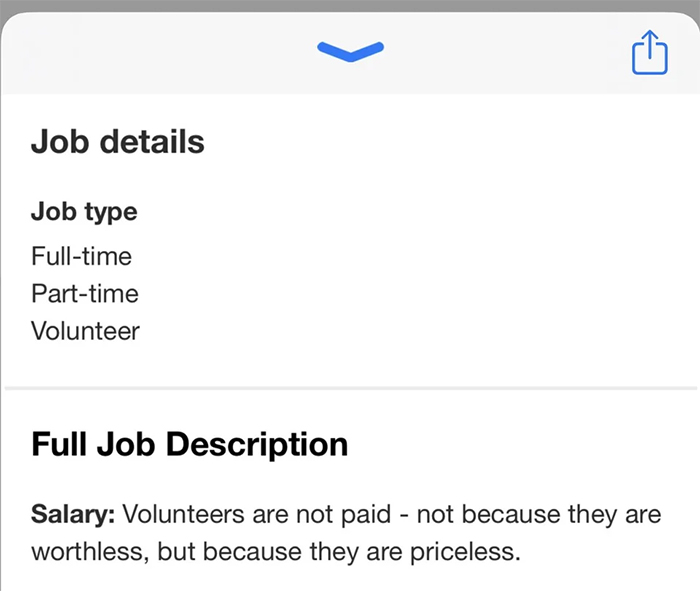Click the "Full Job Description" heading

pyautogui.click(x=190, y=444)
